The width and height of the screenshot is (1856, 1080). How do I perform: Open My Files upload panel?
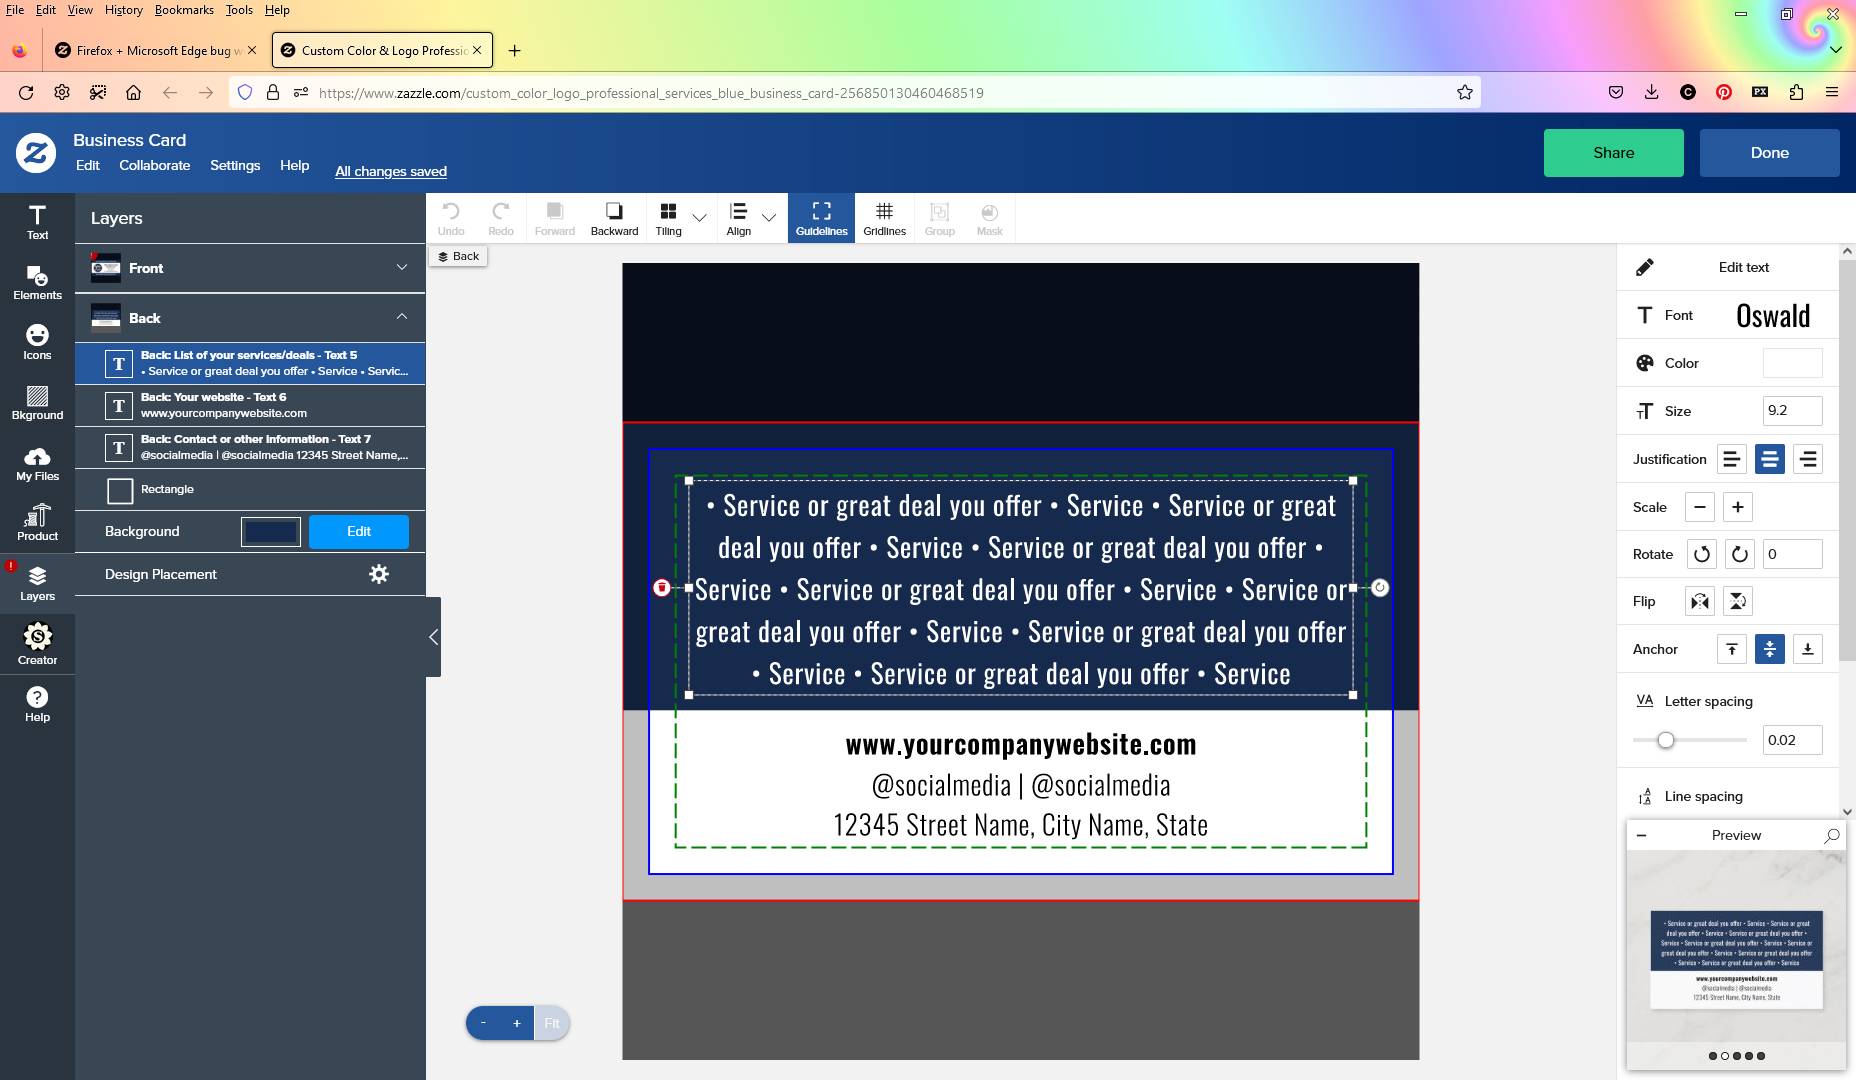pyautogui.click(x=37, y=464)
